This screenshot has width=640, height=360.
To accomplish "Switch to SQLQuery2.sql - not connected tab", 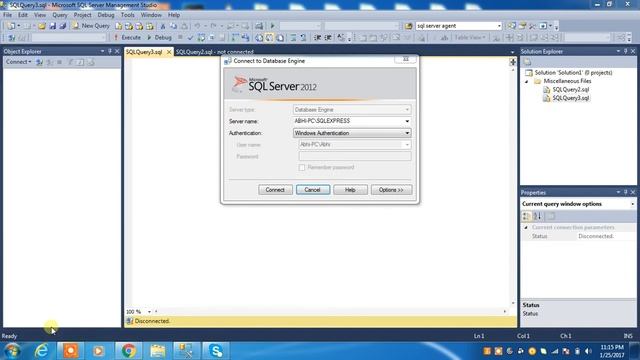I will [215, 52].
